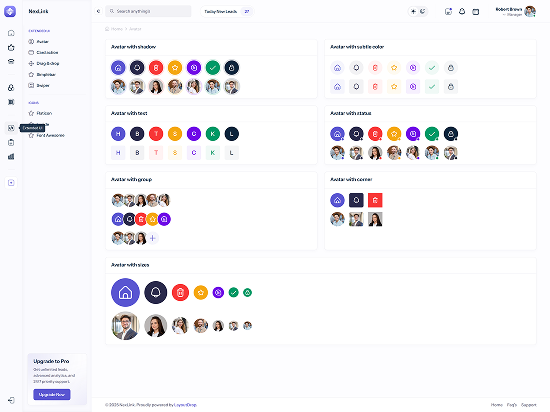Switch to light mode with the sun toggle
550x412 pixels.
pos(414,12)
